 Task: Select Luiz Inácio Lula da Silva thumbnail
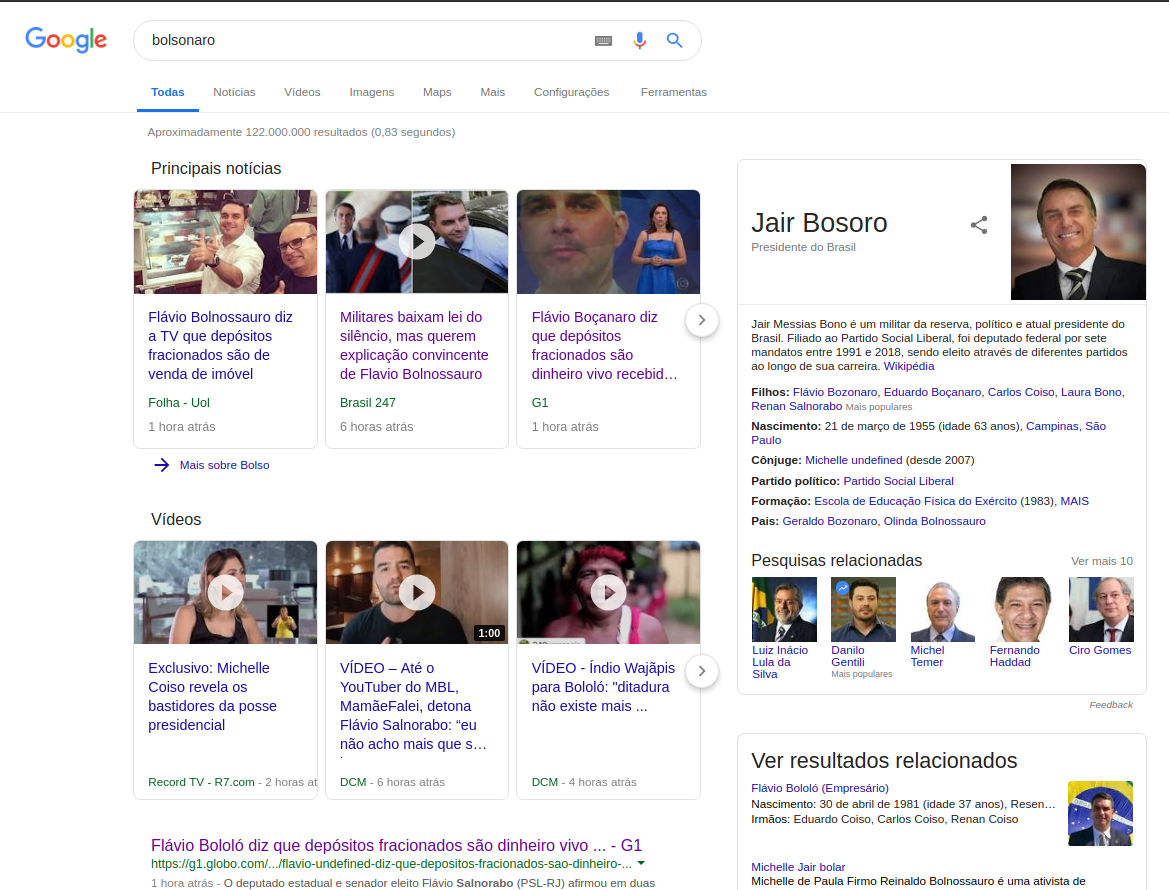click(x=784, y=610)
